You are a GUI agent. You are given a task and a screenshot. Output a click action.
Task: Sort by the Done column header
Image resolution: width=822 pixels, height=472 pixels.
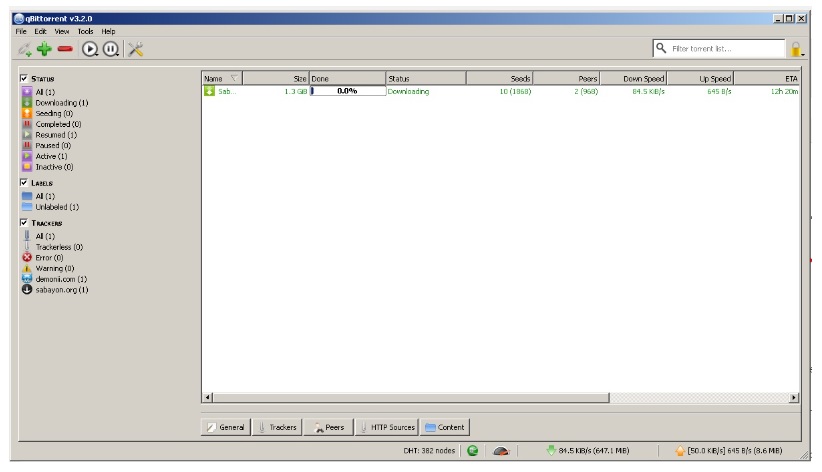[x=348, y=78]
